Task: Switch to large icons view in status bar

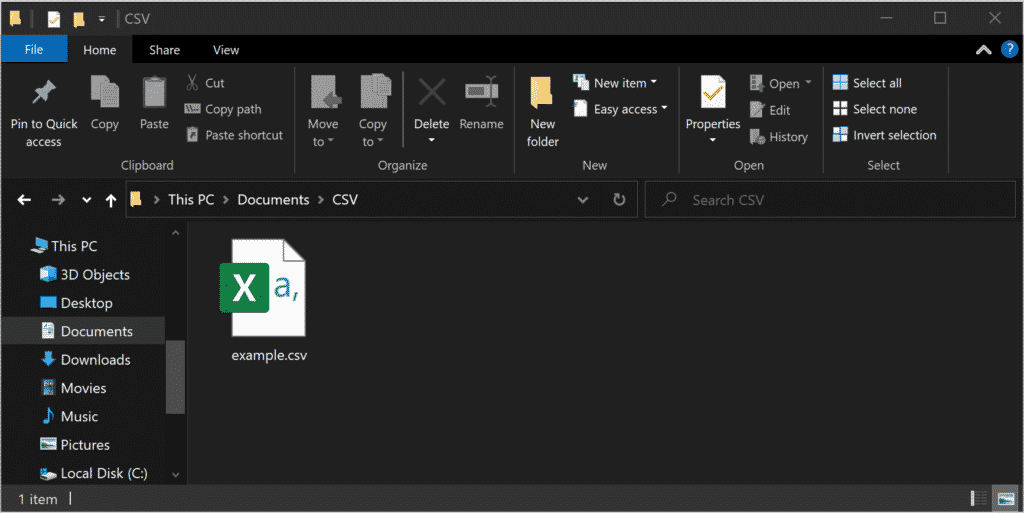Action: coord(1005,498)
